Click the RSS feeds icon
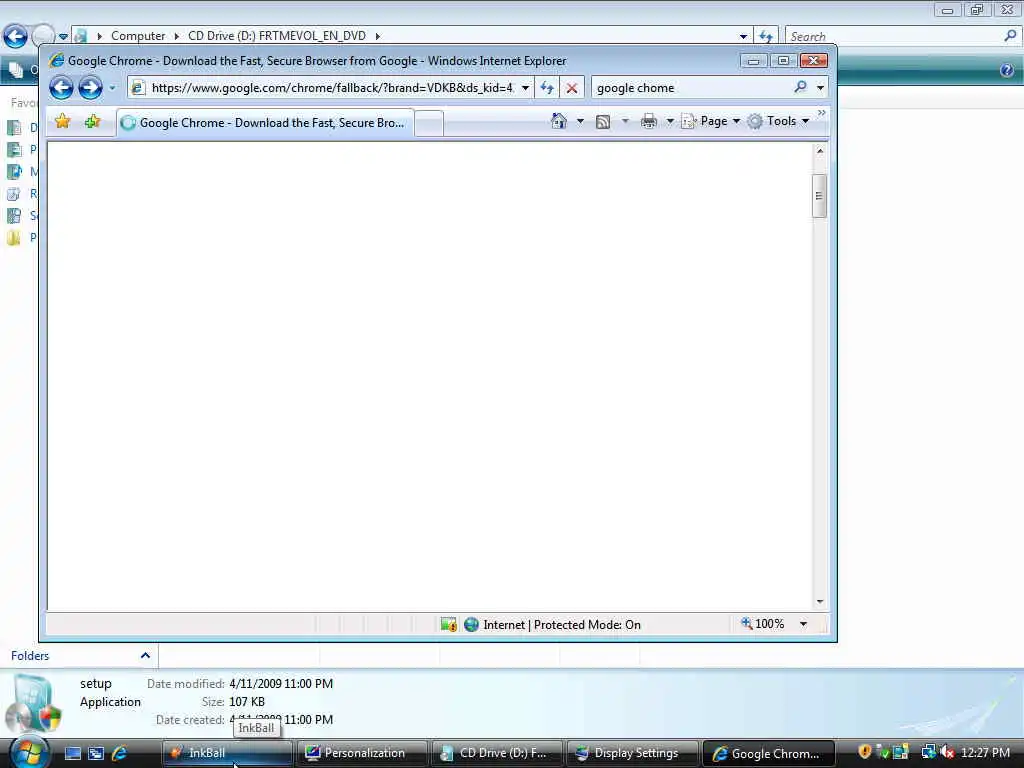Viewport: 1024px width, 768px height. point(603,121)
